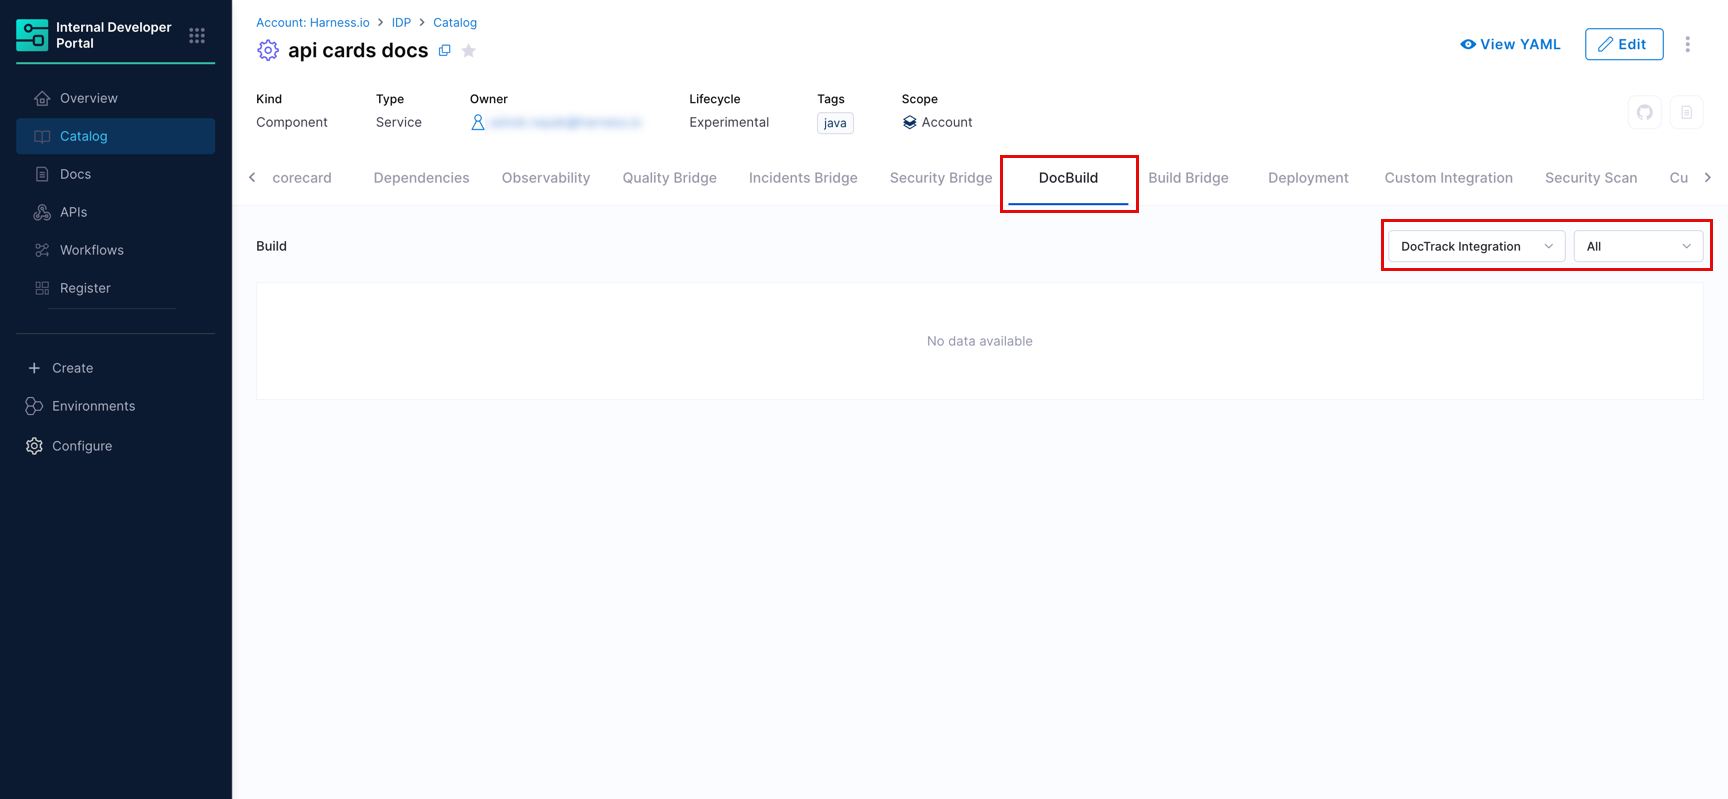Navigate to Docs in the sidebar
This screenshot has width=1728, height=799.
point(116,174)
